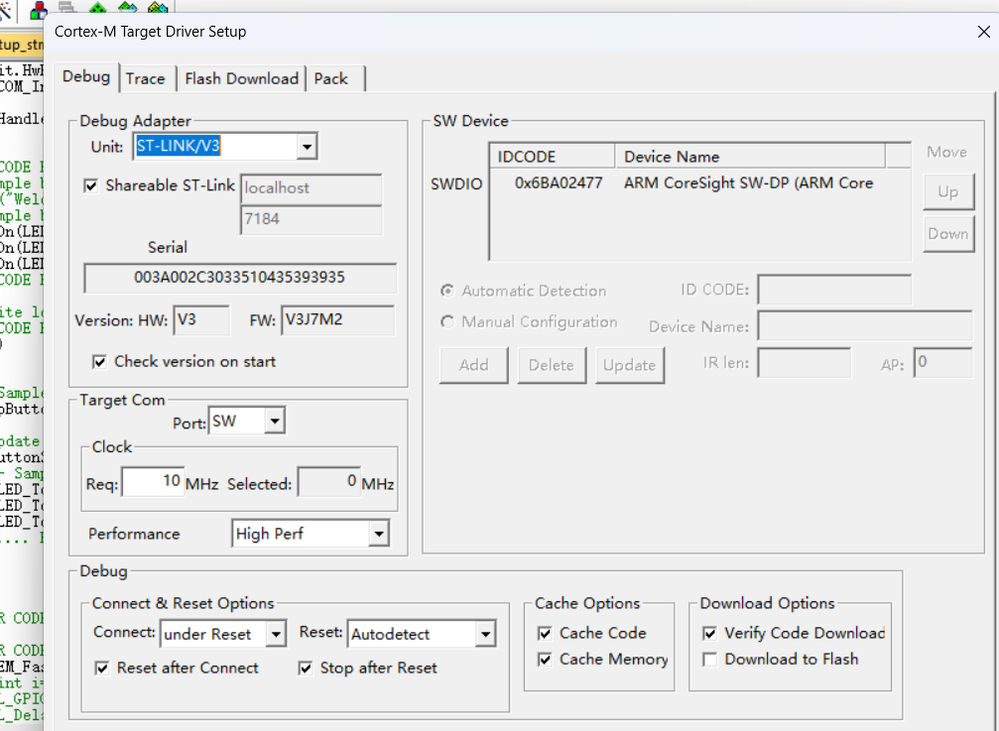Open the Port SW dropdown
The height and width of the screenshot is (731, 999).
[x=275, y=421]
